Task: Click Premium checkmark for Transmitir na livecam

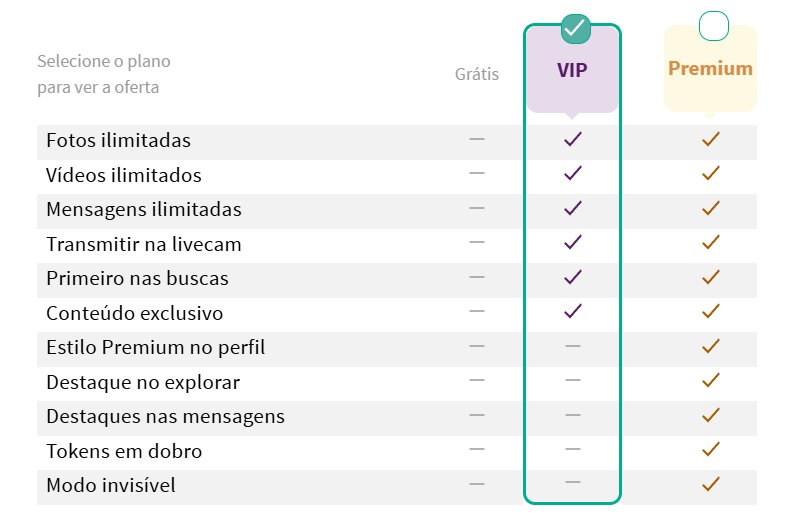Action: tap(711, 242)
